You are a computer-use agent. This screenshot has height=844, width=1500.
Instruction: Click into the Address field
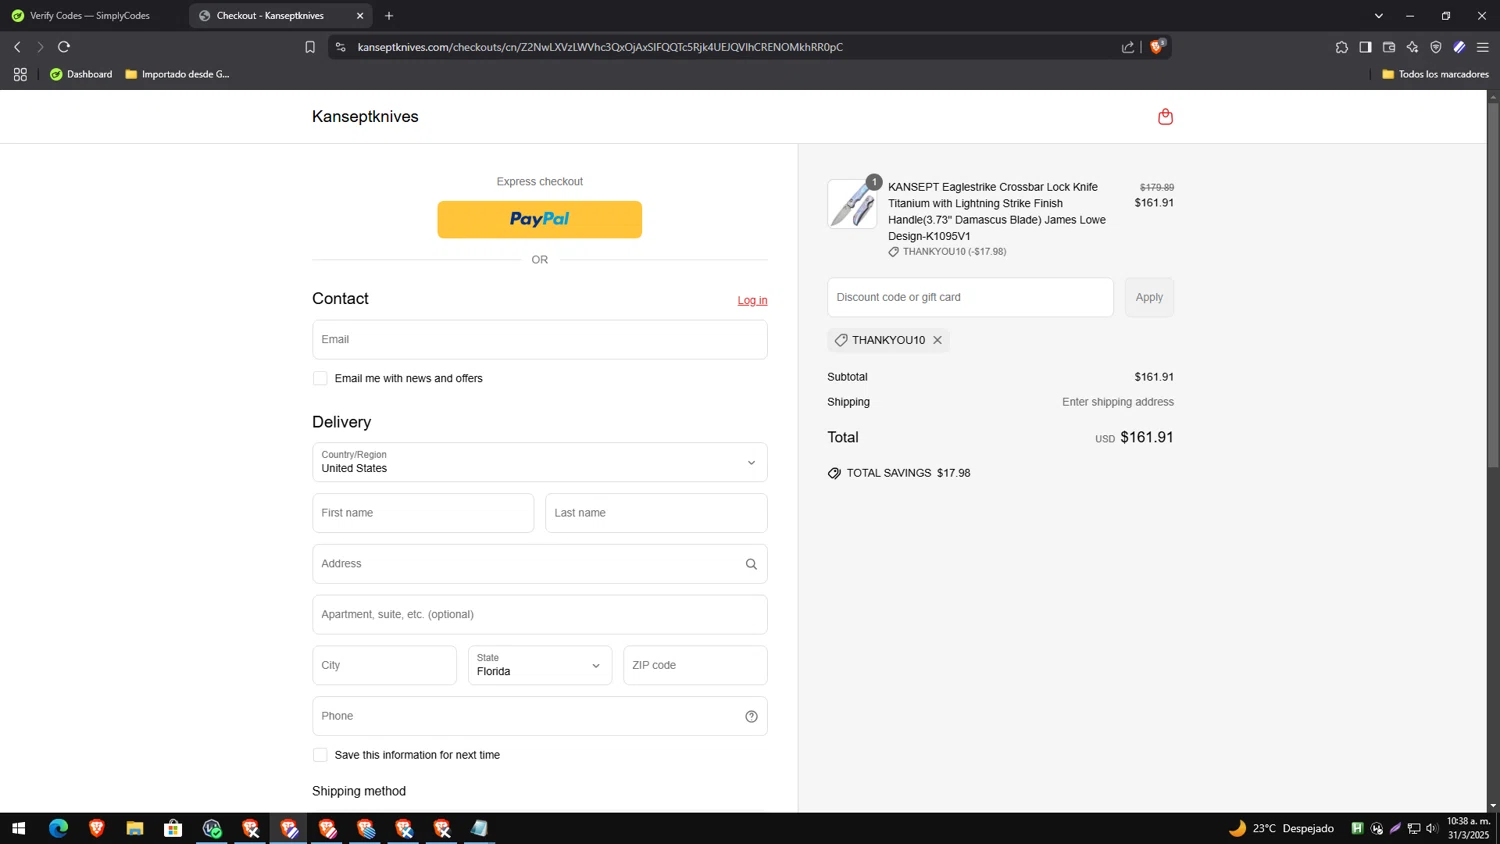point(540,564)
